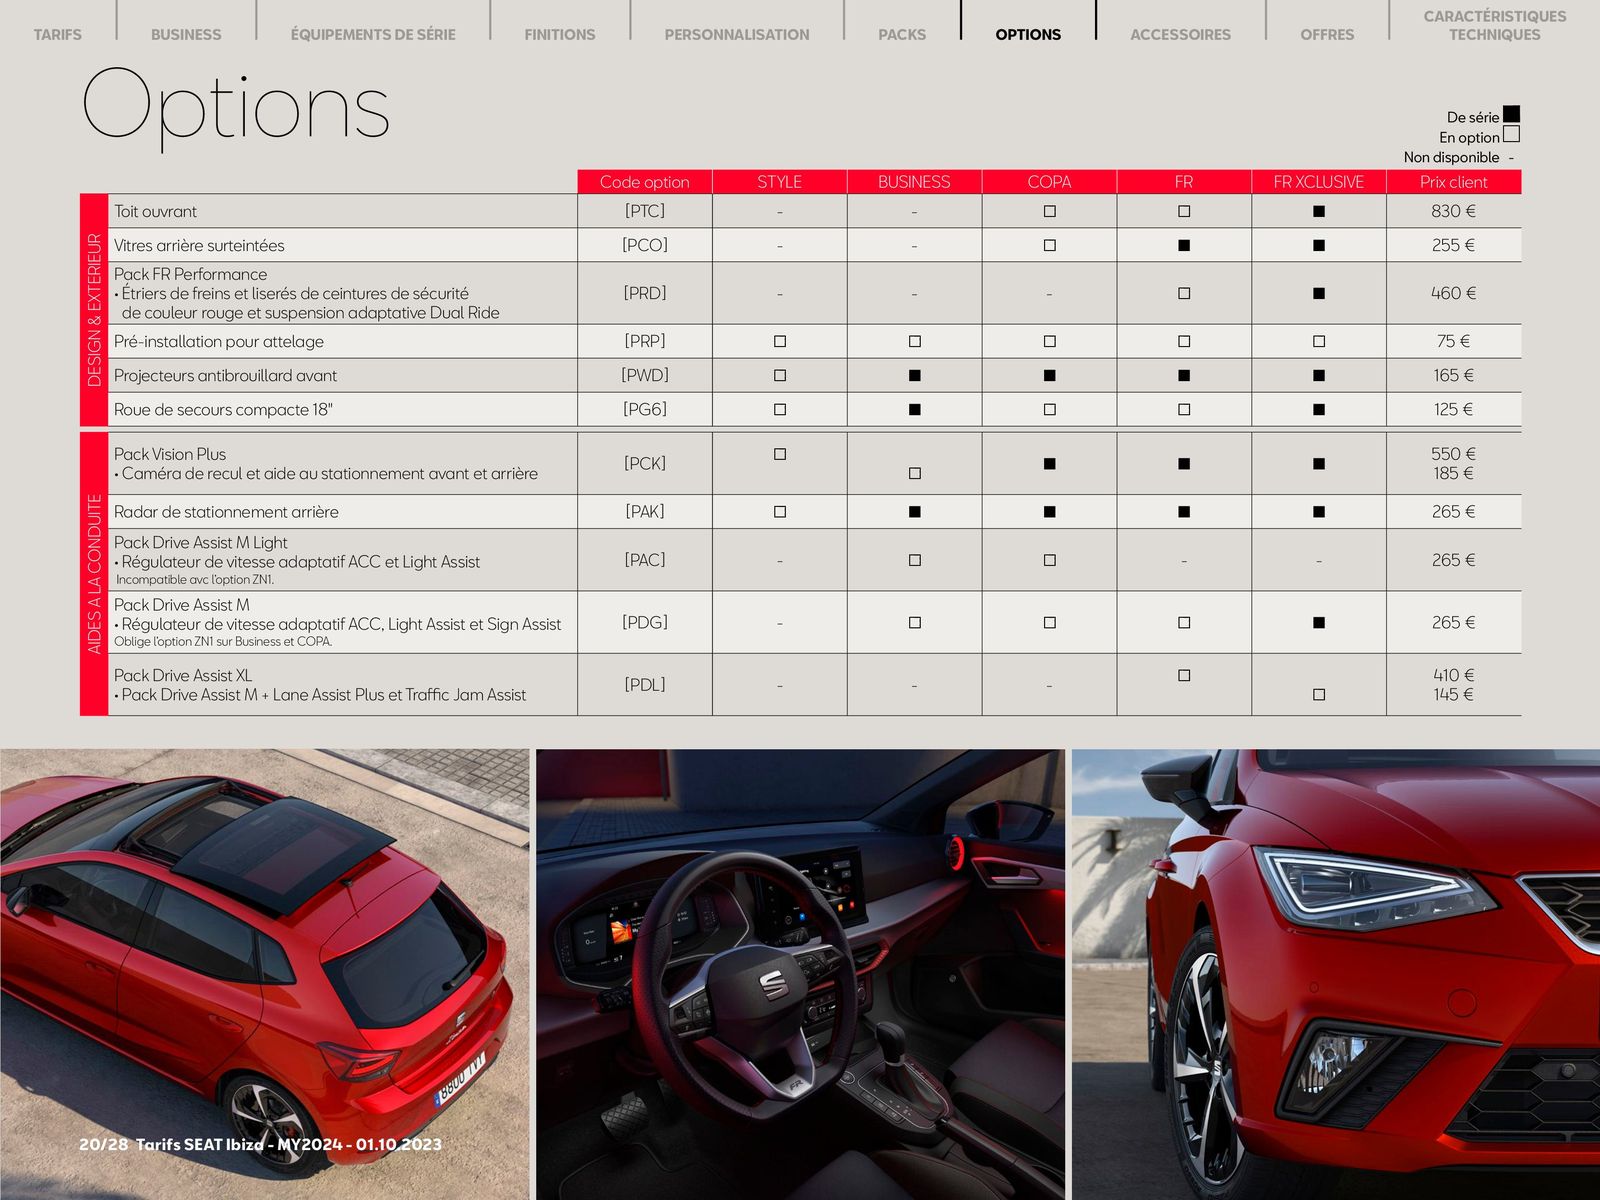Screen dimensions: 1600x1200
Task: Click the STYLE column header
Action: coord(780,181)
